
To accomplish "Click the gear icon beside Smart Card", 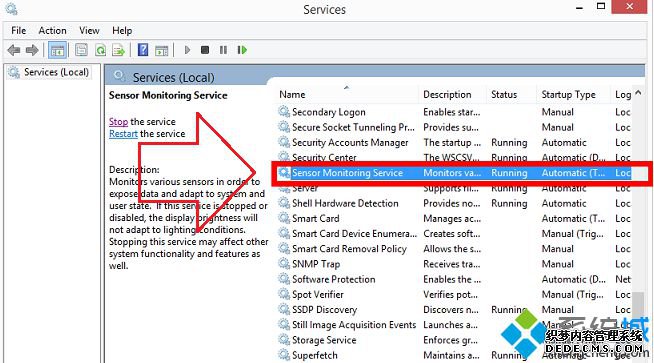I will pos(284,218).
